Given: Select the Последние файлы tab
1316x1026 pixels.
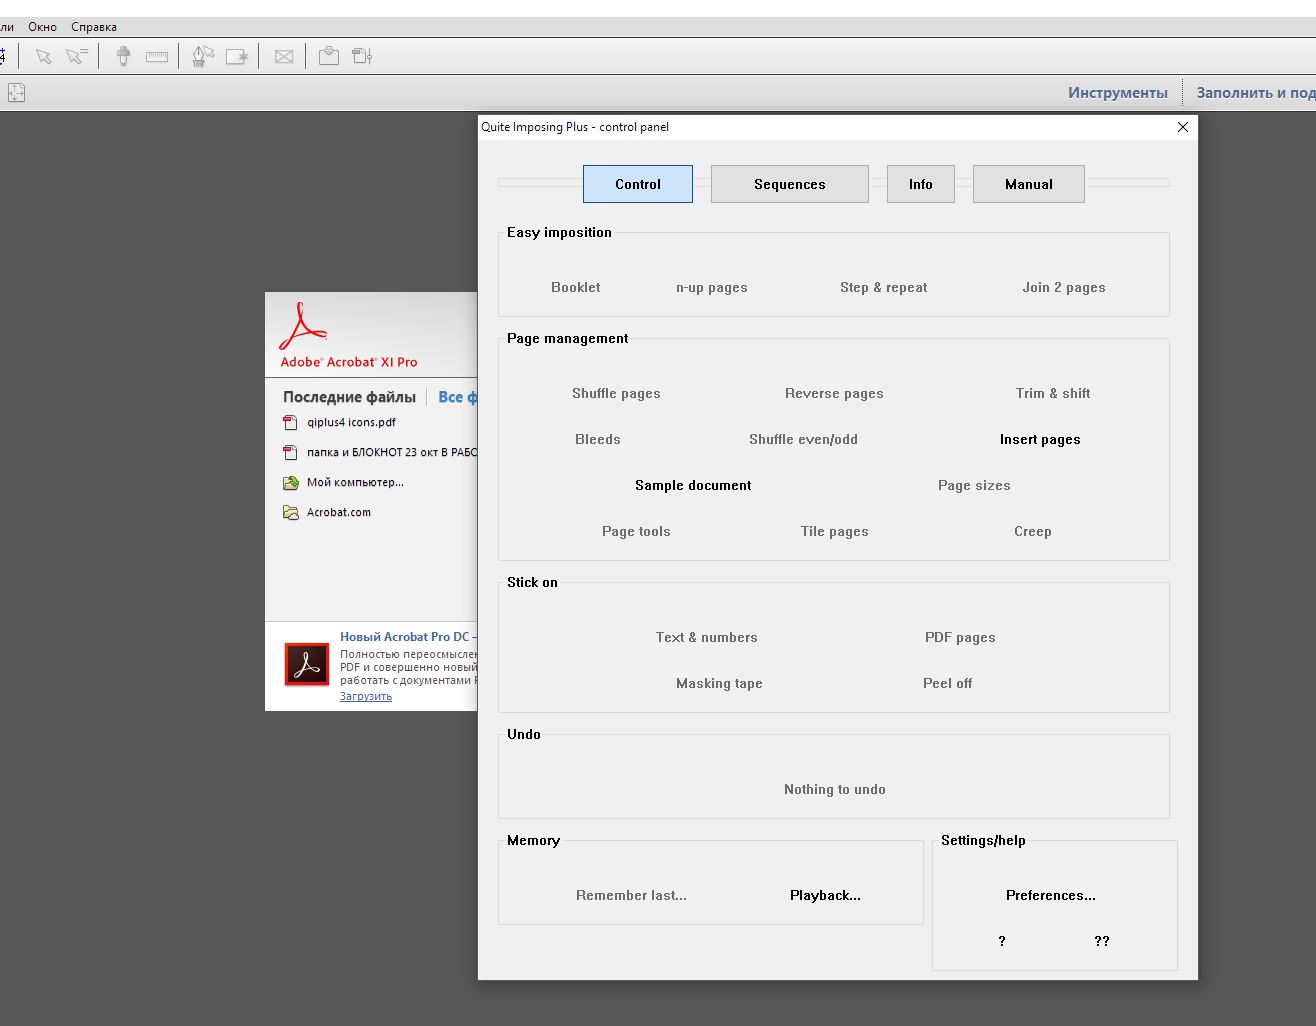Looking at the screenshot, I should coord(349,397).
